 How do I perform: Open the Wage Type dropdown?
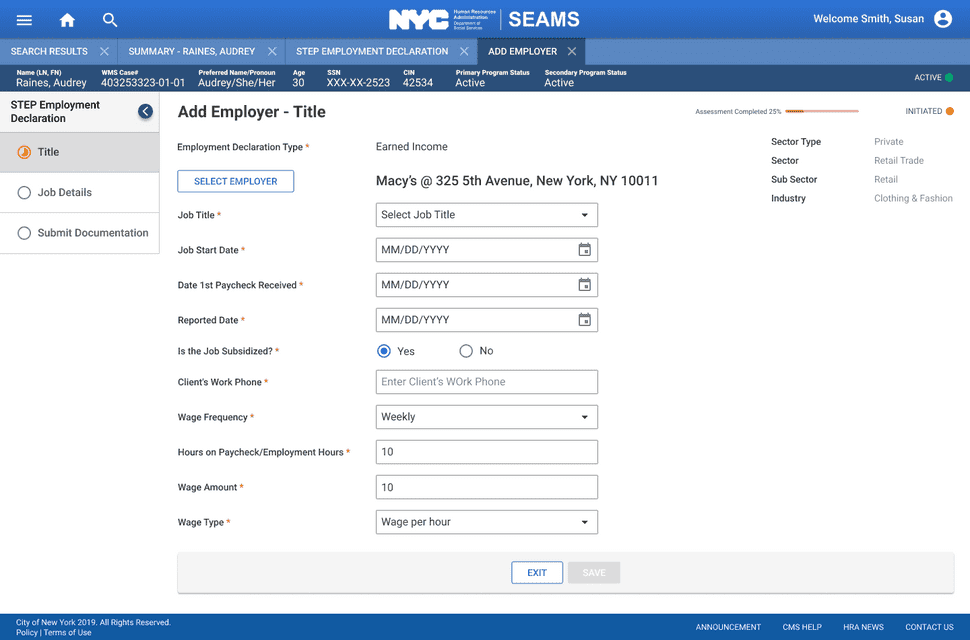[x=486, y=521]
